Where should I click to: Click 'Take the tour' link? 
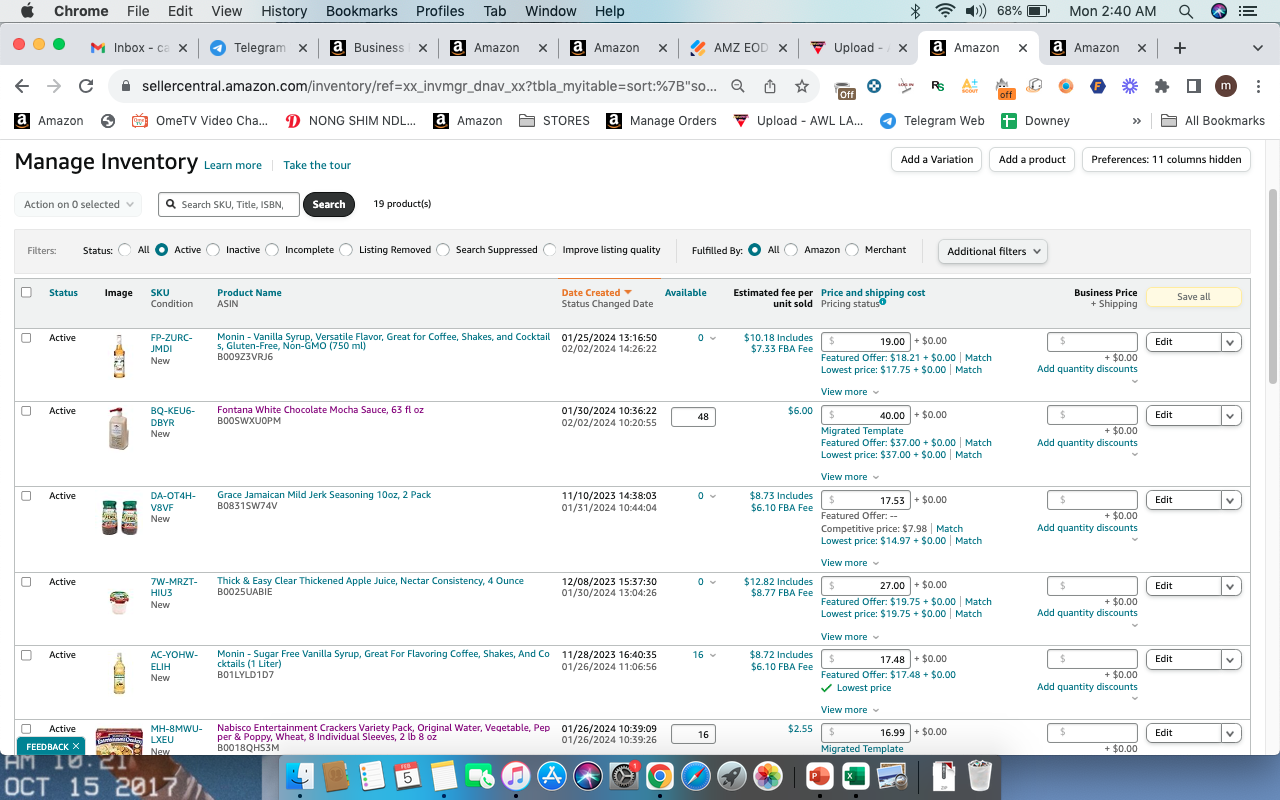pyautogui.click(x=317, y=165)
